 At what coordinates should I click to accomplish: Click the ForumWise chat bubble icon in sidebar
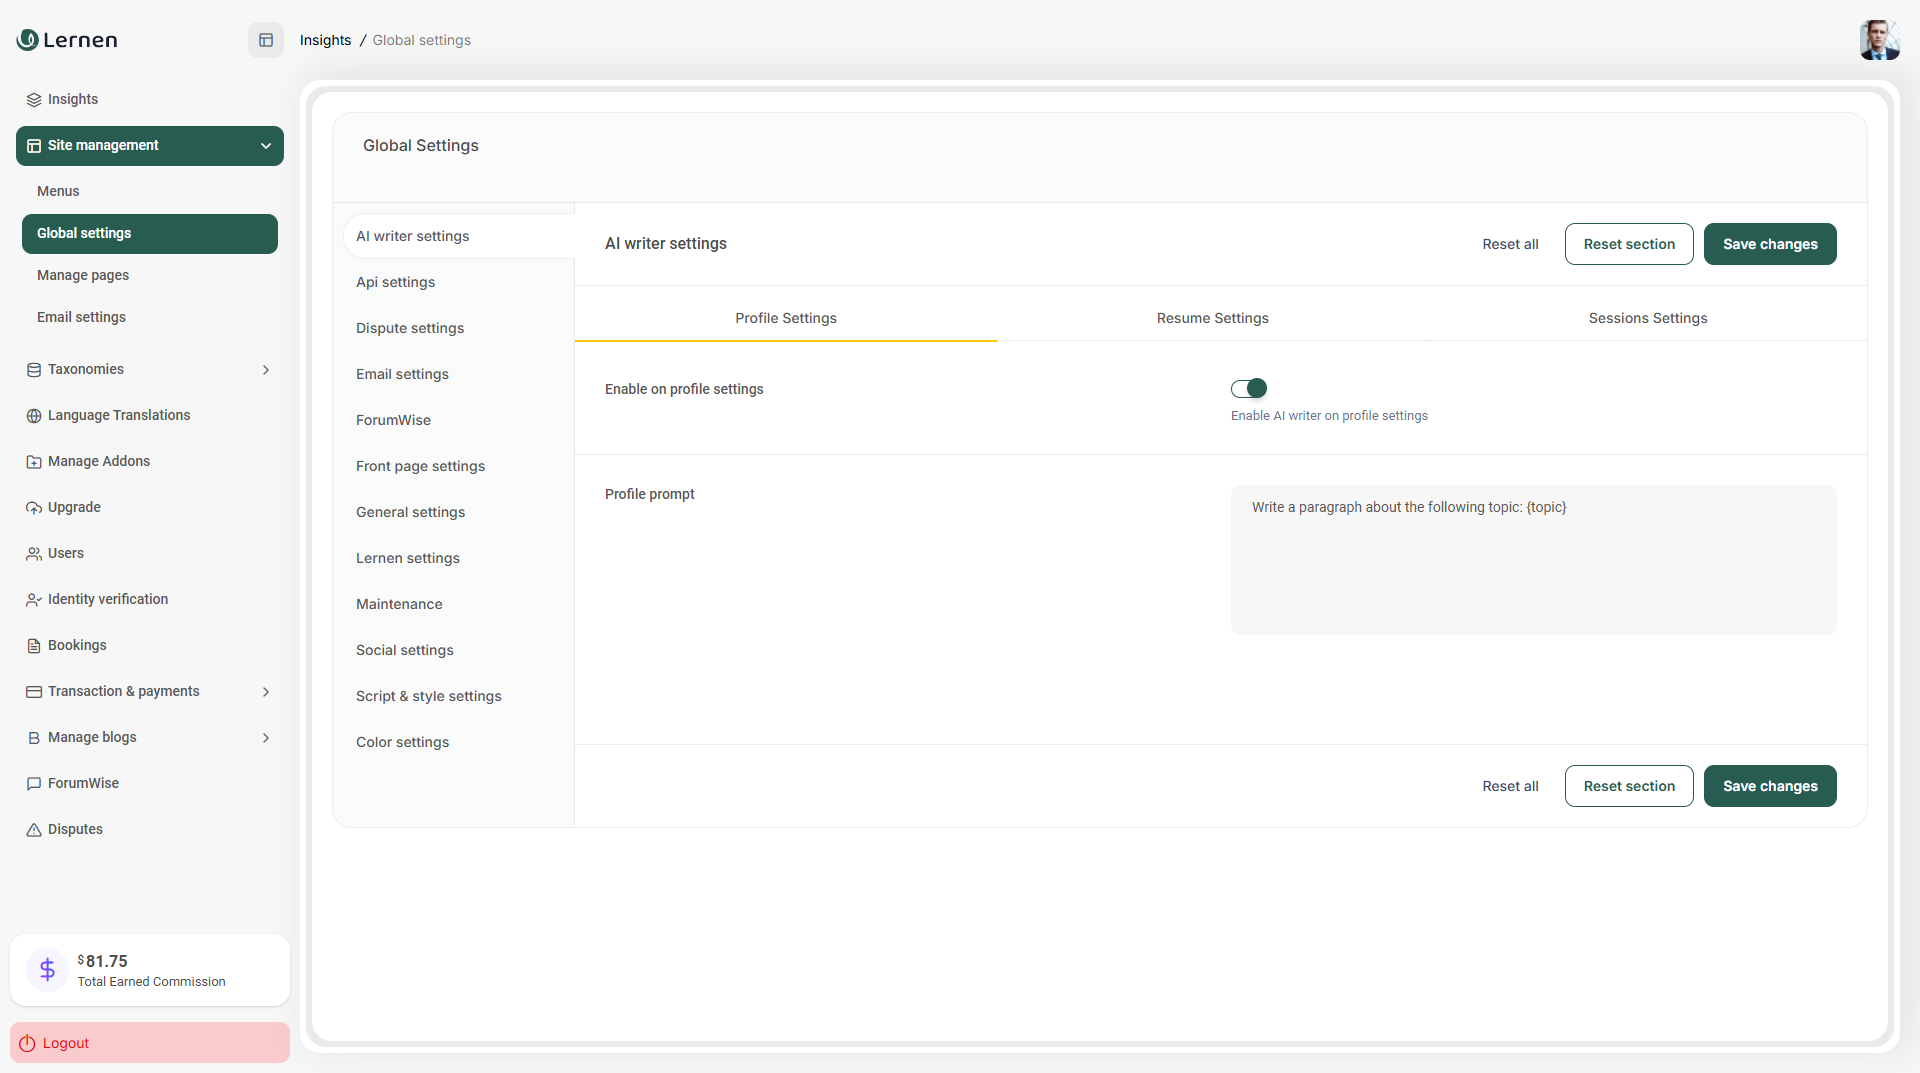34,784
